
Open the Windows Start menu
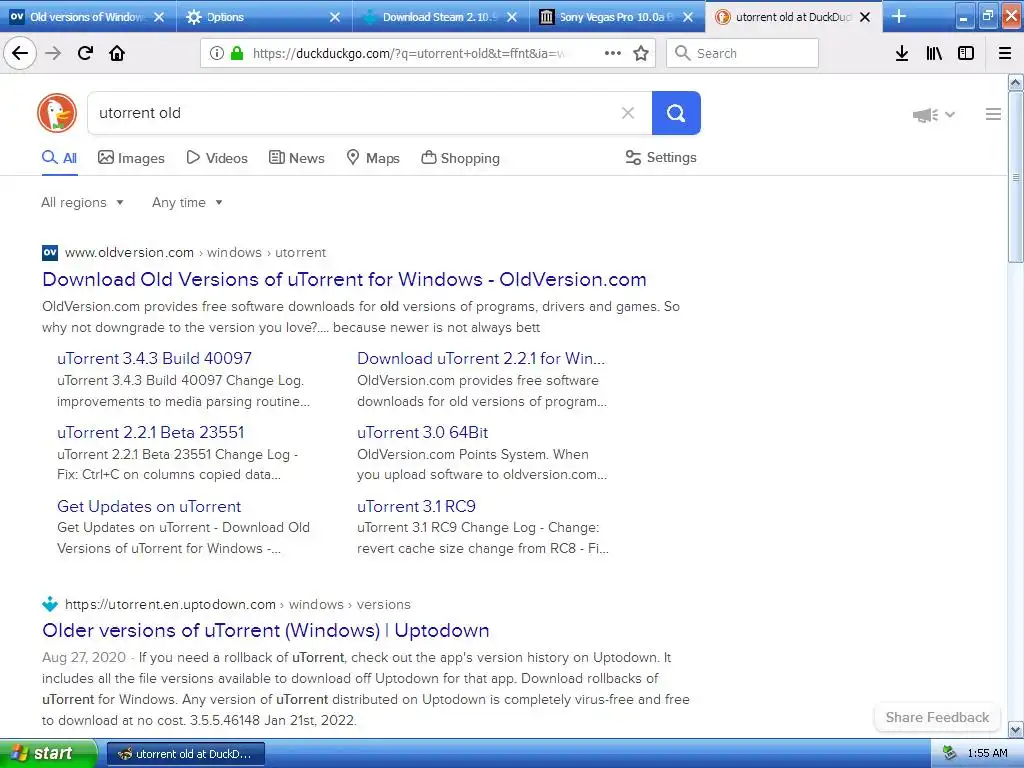pyautogui.click(x=48, y=753)
